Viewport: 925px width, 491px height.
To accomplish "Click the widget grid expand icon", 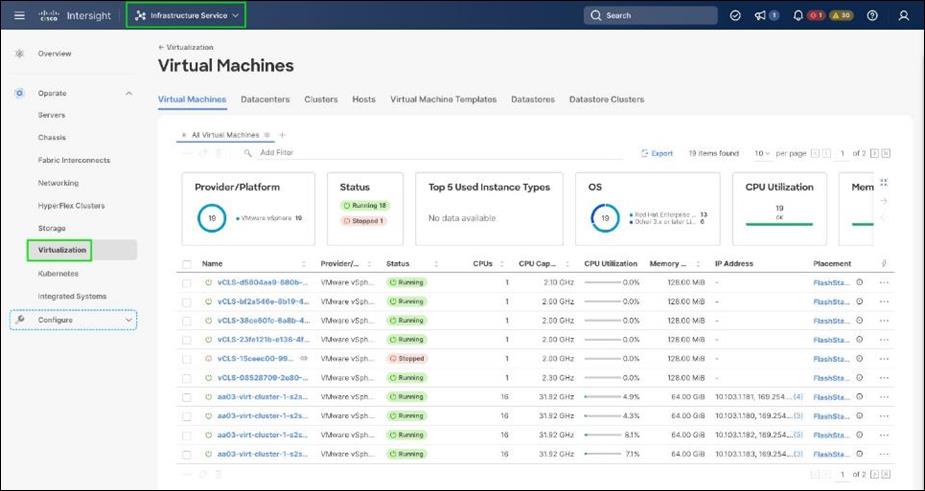I will tap(884, 183).
